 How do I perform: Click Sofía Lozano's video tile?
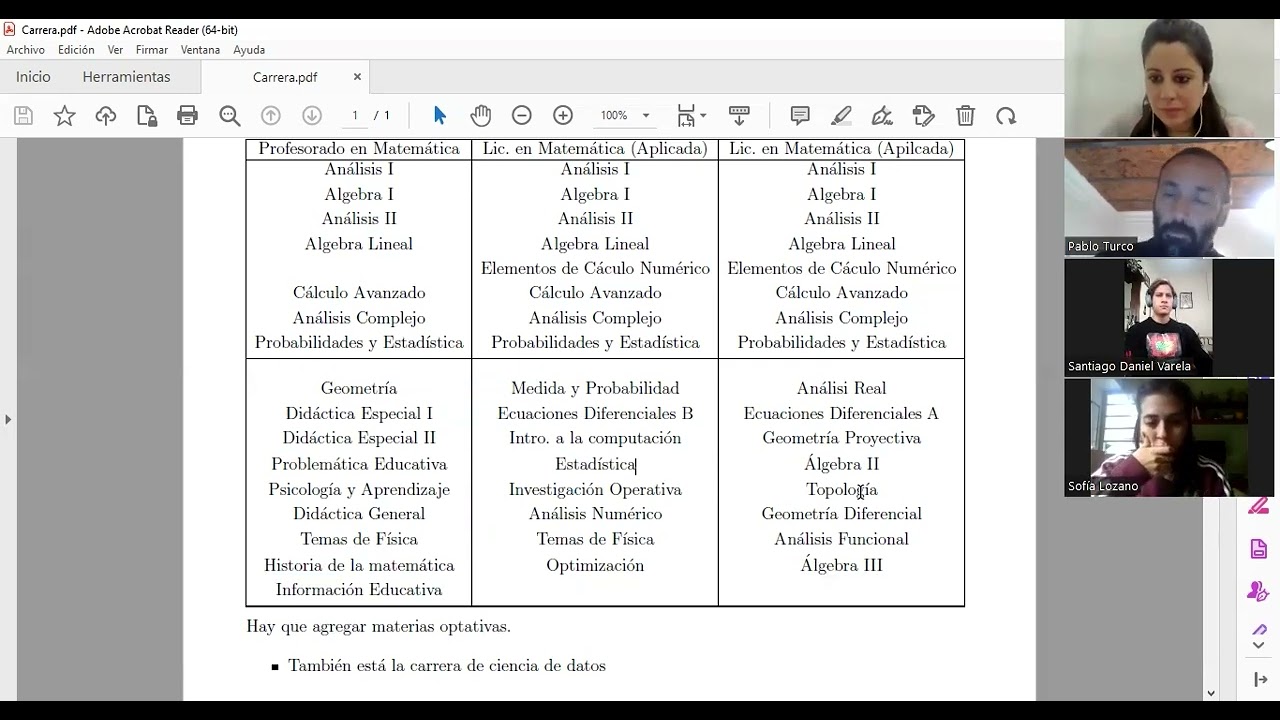(1169, 438)
